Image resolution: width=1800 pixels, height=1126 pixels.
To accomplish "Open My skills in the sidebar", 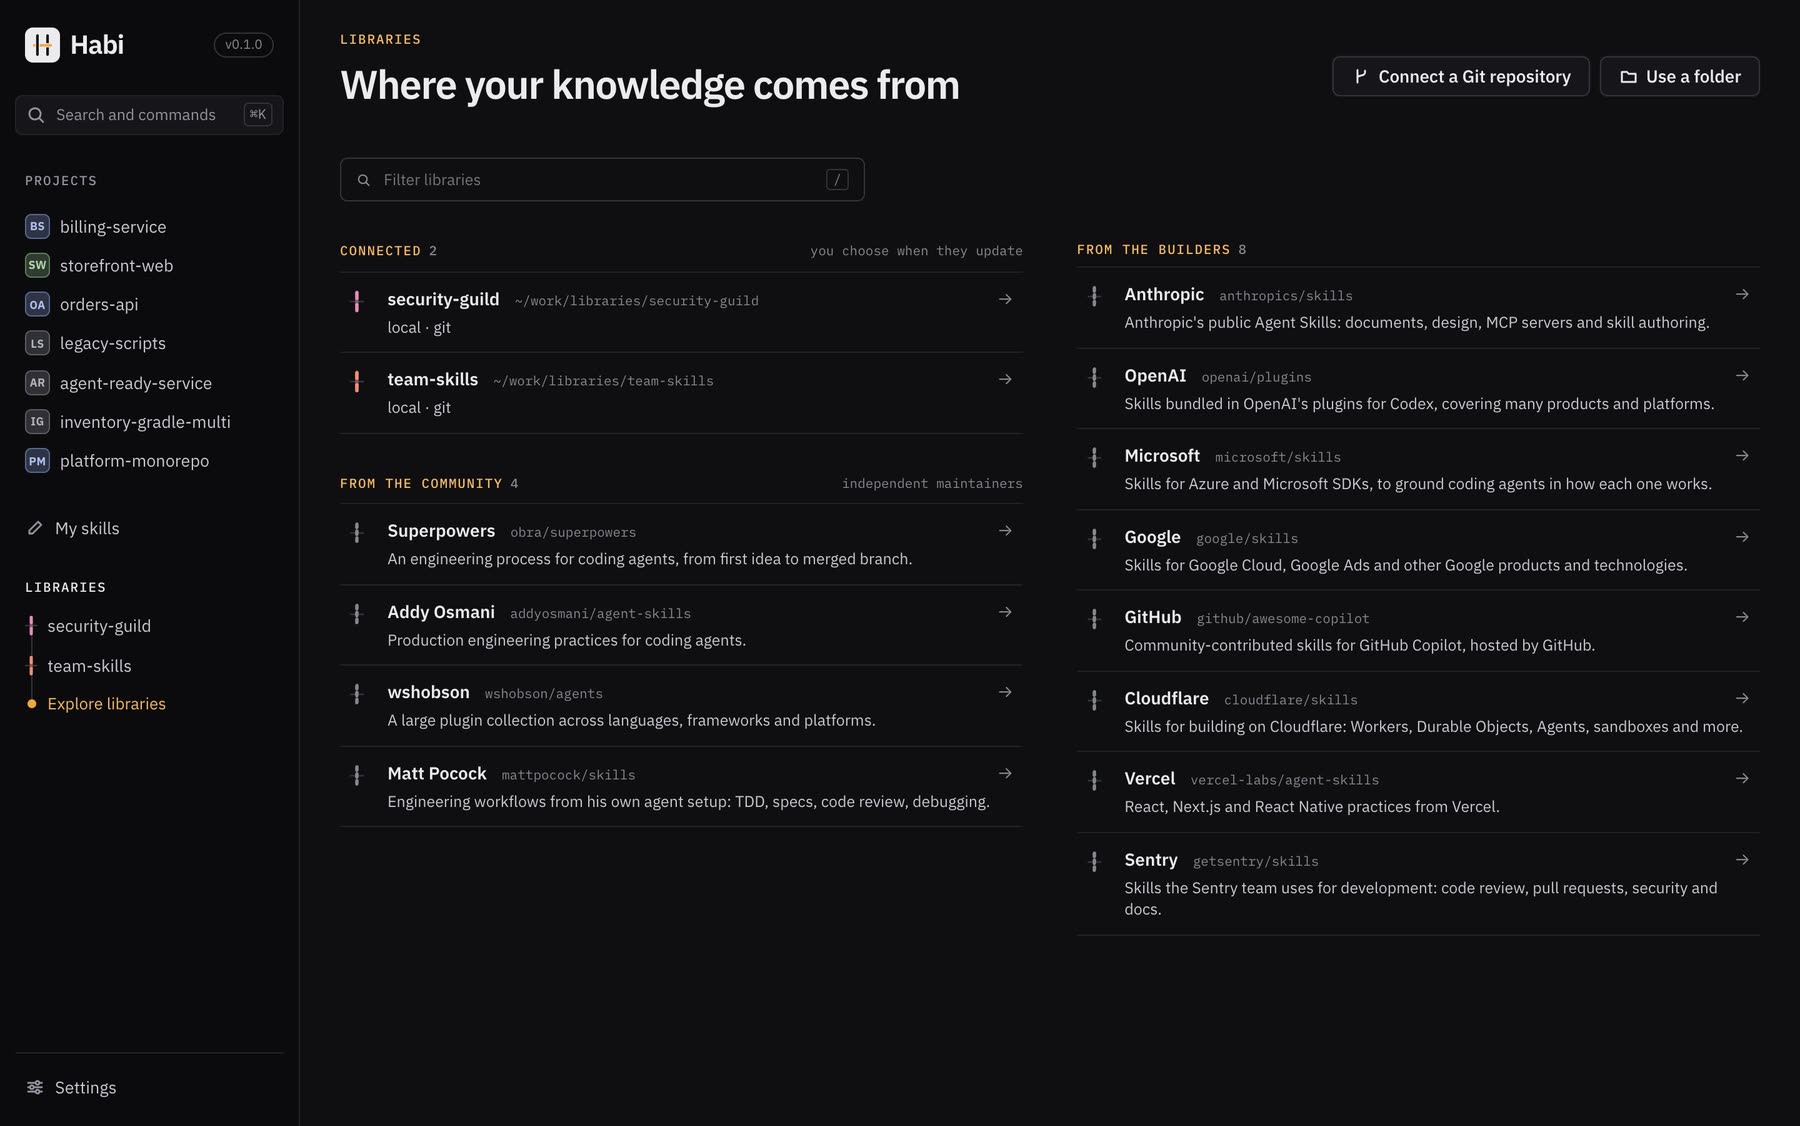I will tap(149, 528).
